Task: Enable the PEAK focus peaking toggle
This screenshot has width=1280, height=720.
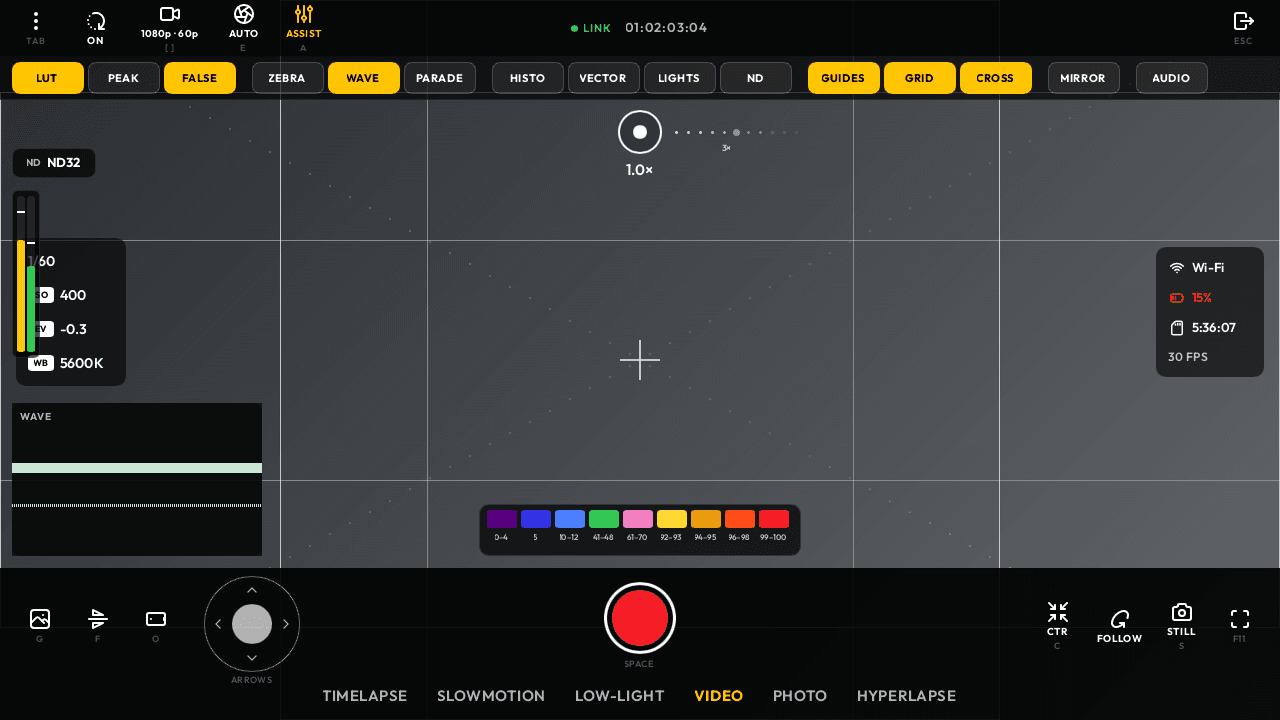Action: coord(124,78)
